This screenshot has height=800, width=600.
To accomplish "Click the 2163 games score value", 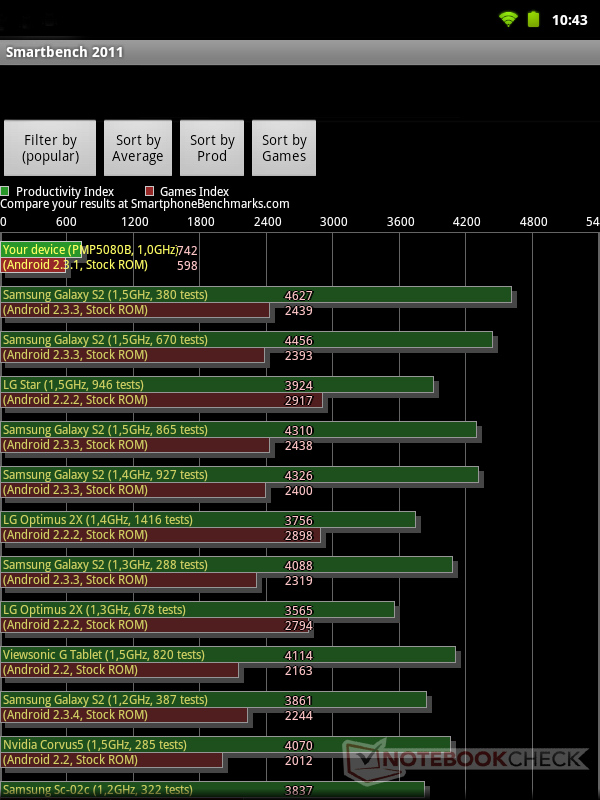I will [x=298, y=670].
